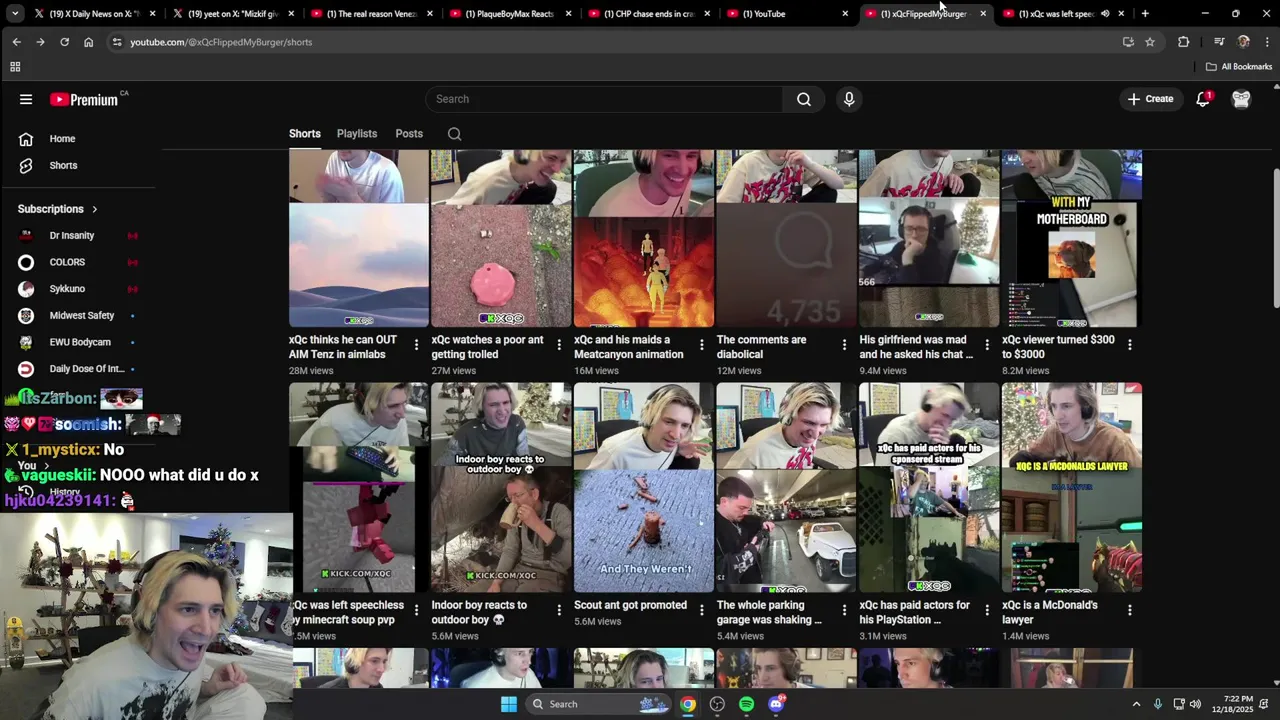Screen dimensions: 1280x720
Task: Open options for The comments are diabolical short
Action: click(844, 345)
